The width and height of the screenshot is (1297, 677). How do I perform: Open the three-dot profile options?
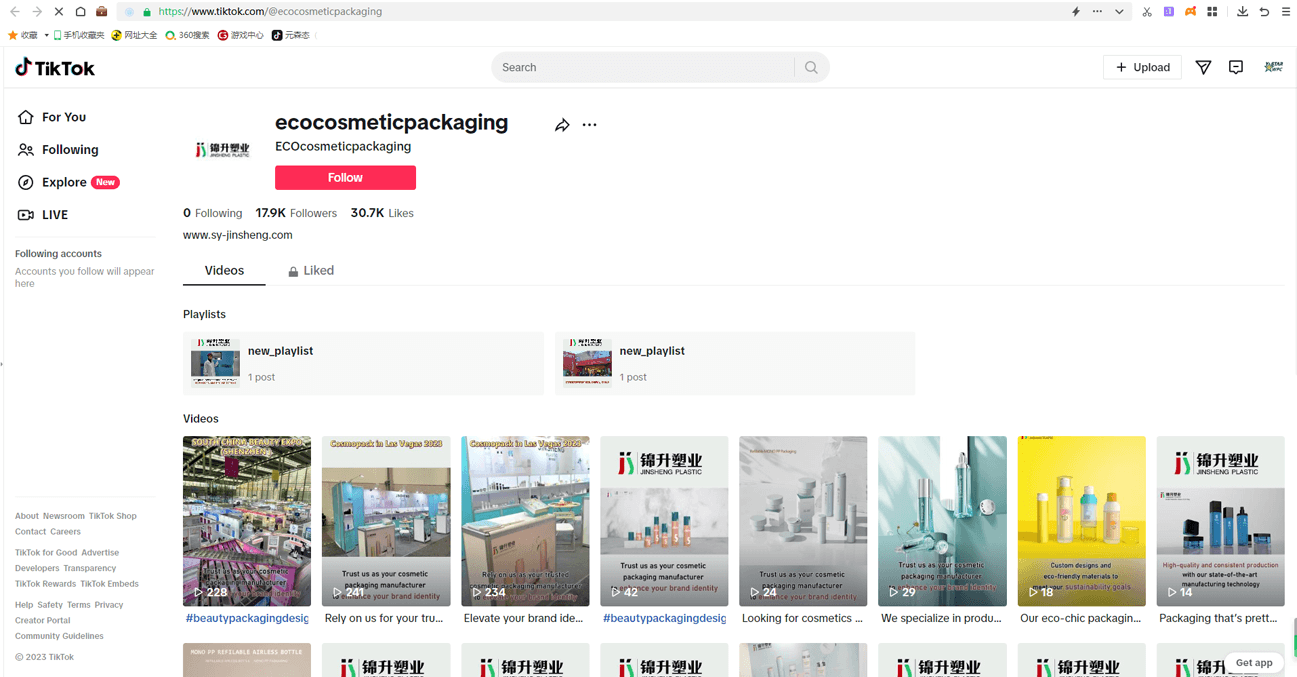click(x=589, y=125)
